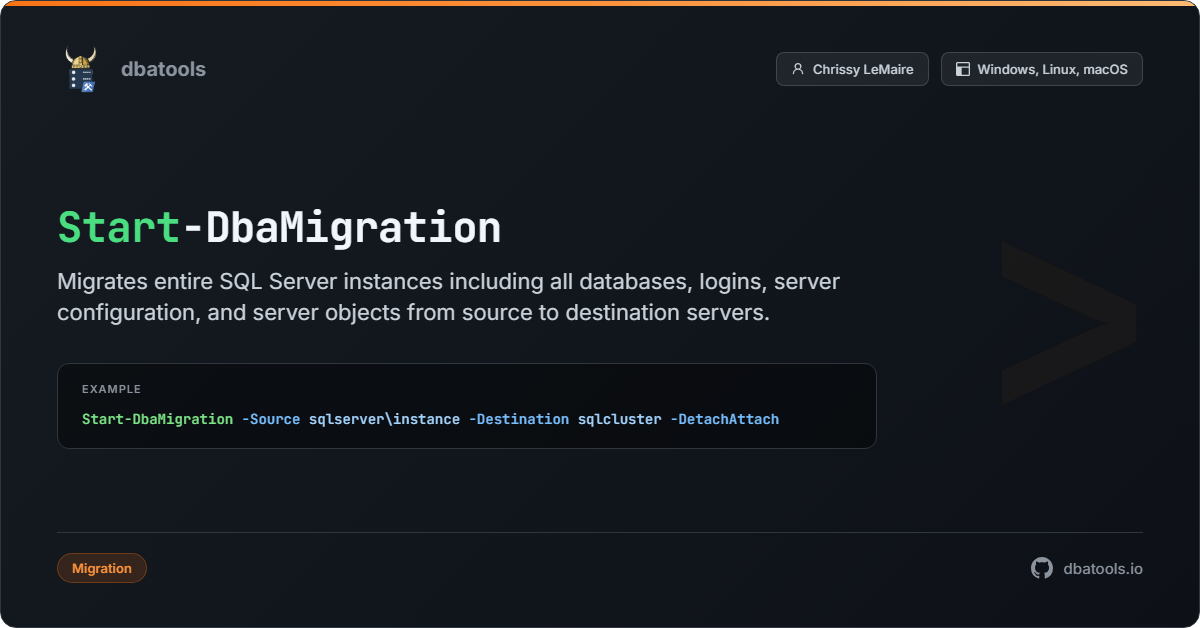Image resolution: width=1200 pixels, height=628 pixels.
Task: Click the -Source parameter in the example
Action: 271,419
